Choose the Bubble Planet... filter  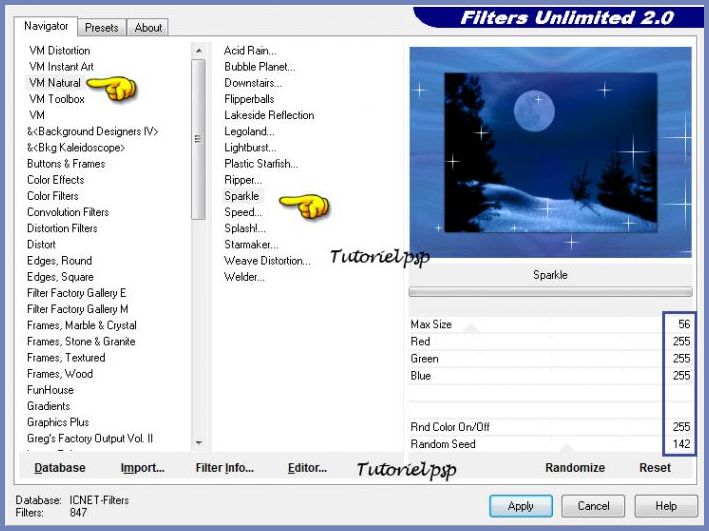pyautogui.click(x=260, y=67)
